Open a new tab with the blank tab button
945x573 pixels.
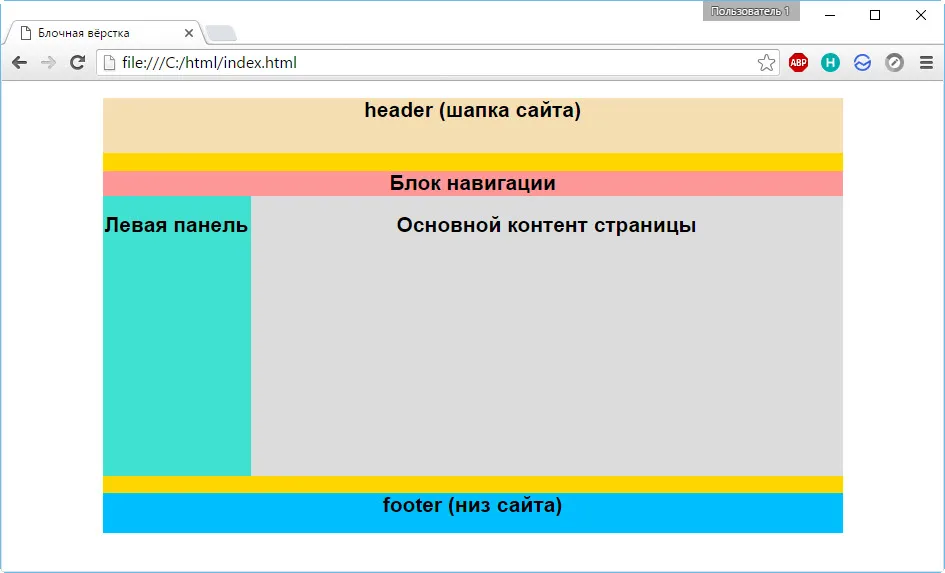[x=221, y=33]
